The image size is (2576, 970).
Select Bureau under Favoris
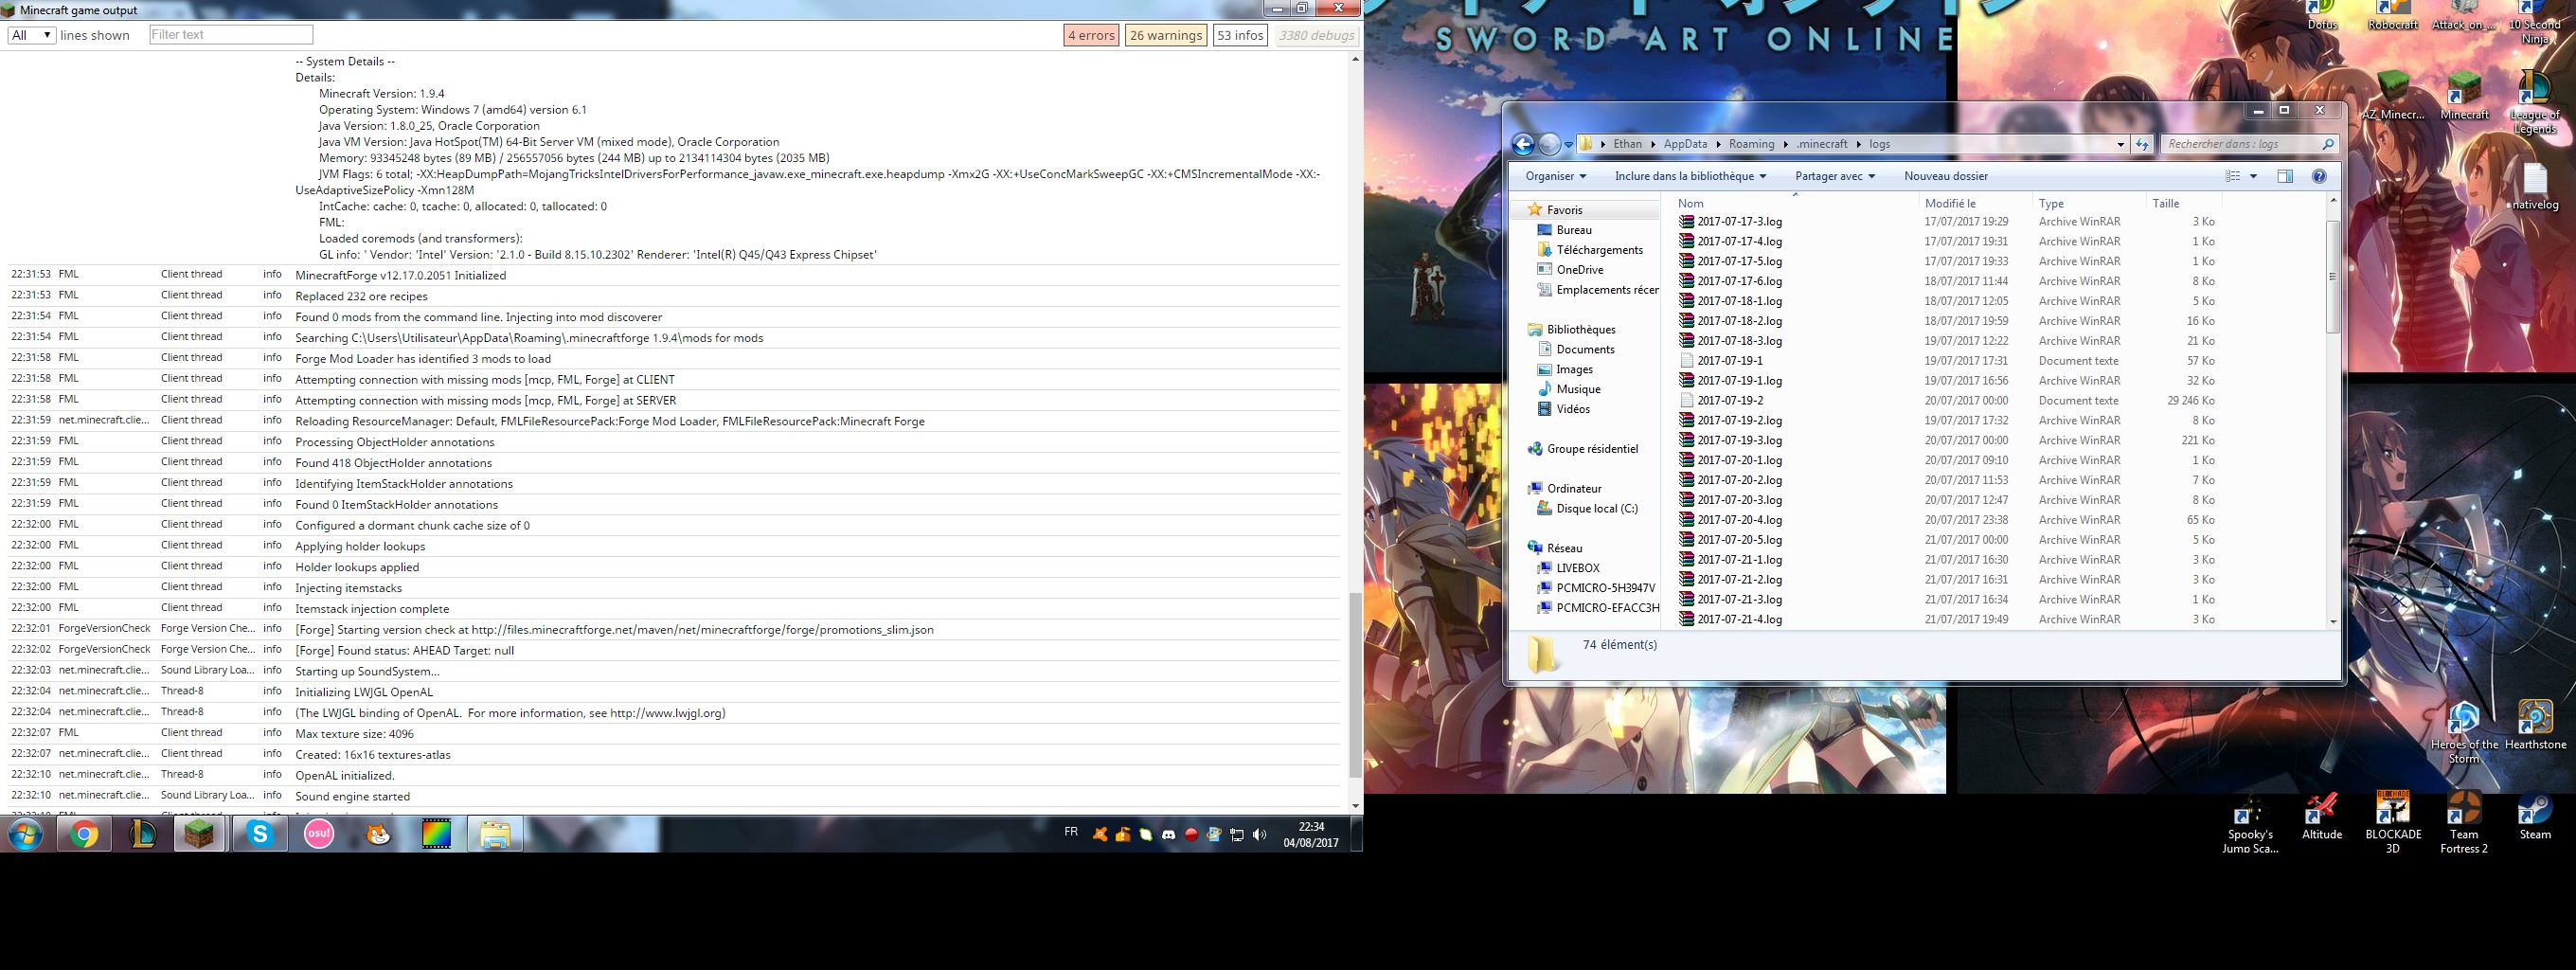1574,230
